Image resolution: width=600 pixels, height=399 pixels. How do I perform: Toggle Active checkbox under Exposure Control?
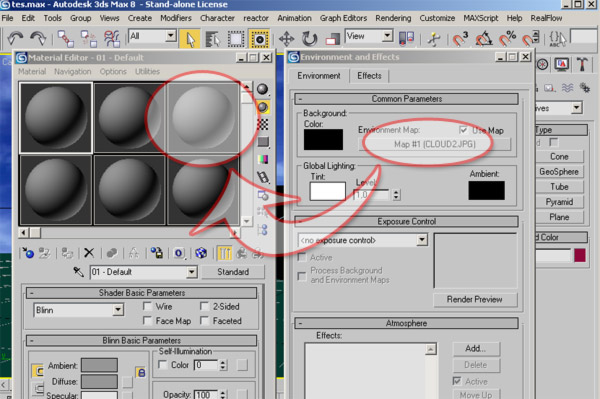click(302, 257)
